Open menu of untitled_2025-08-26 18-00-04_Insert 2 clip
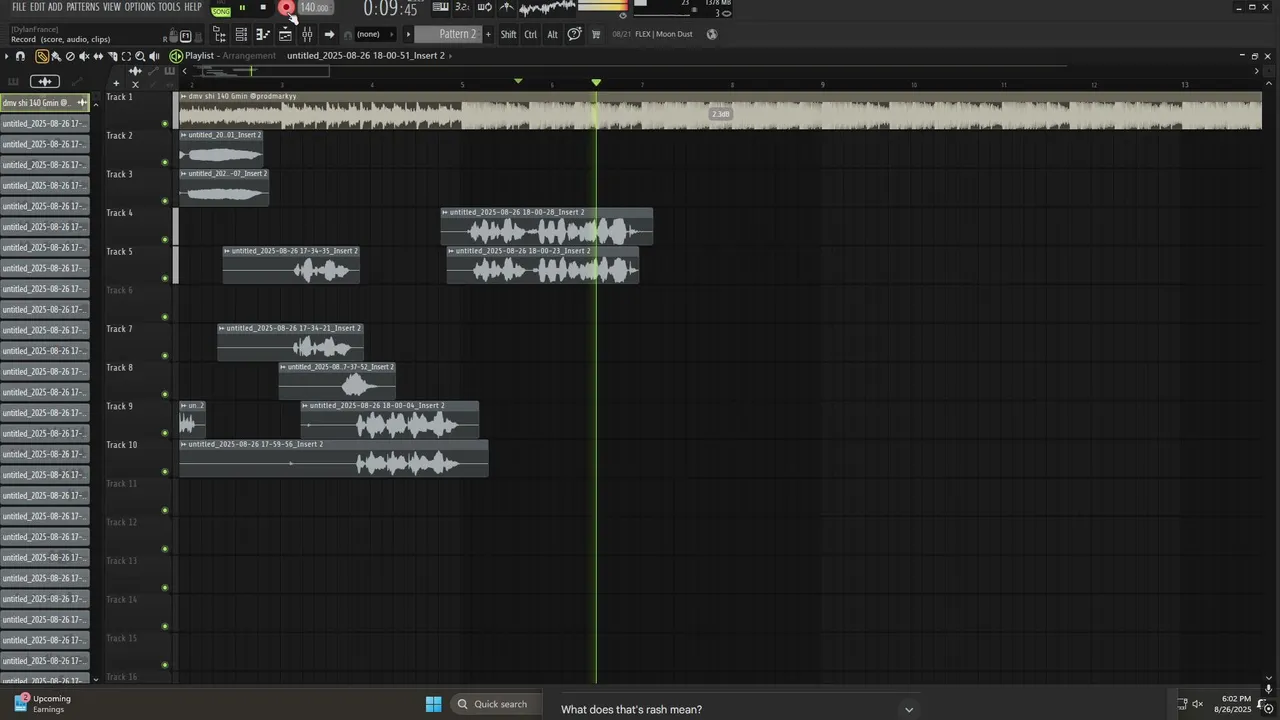1280x720 pixels. point(305,405)
